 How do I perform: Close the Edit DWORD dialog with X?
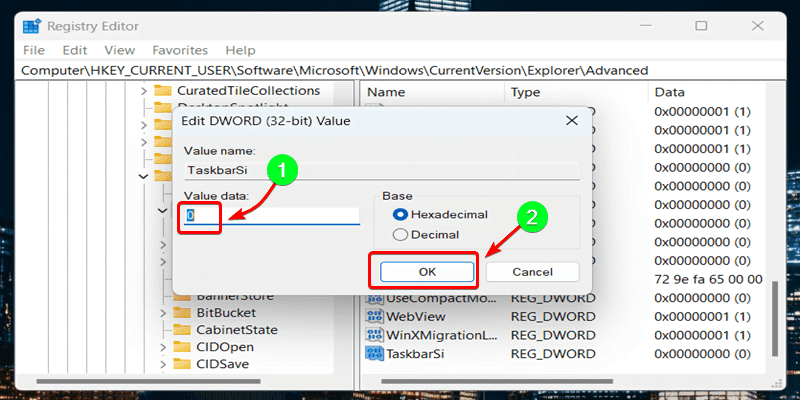pyautogui.click(x=572, y=121)
